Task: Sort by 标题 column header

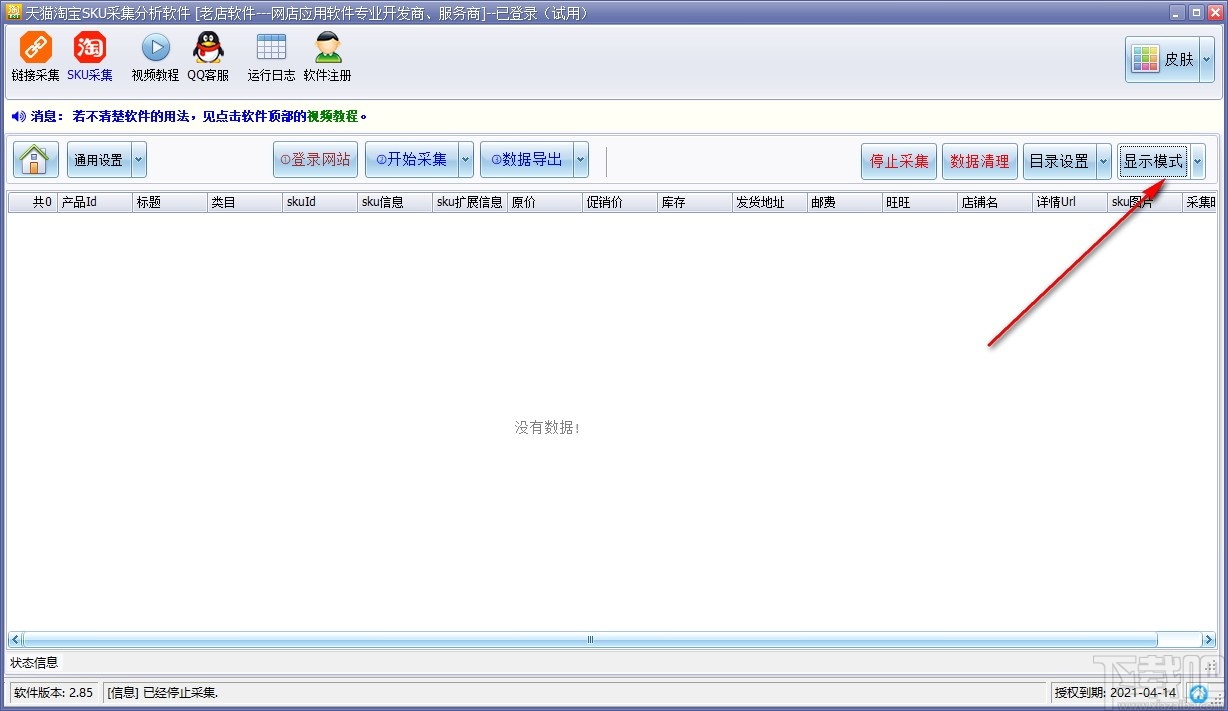Action: [170, 202]
